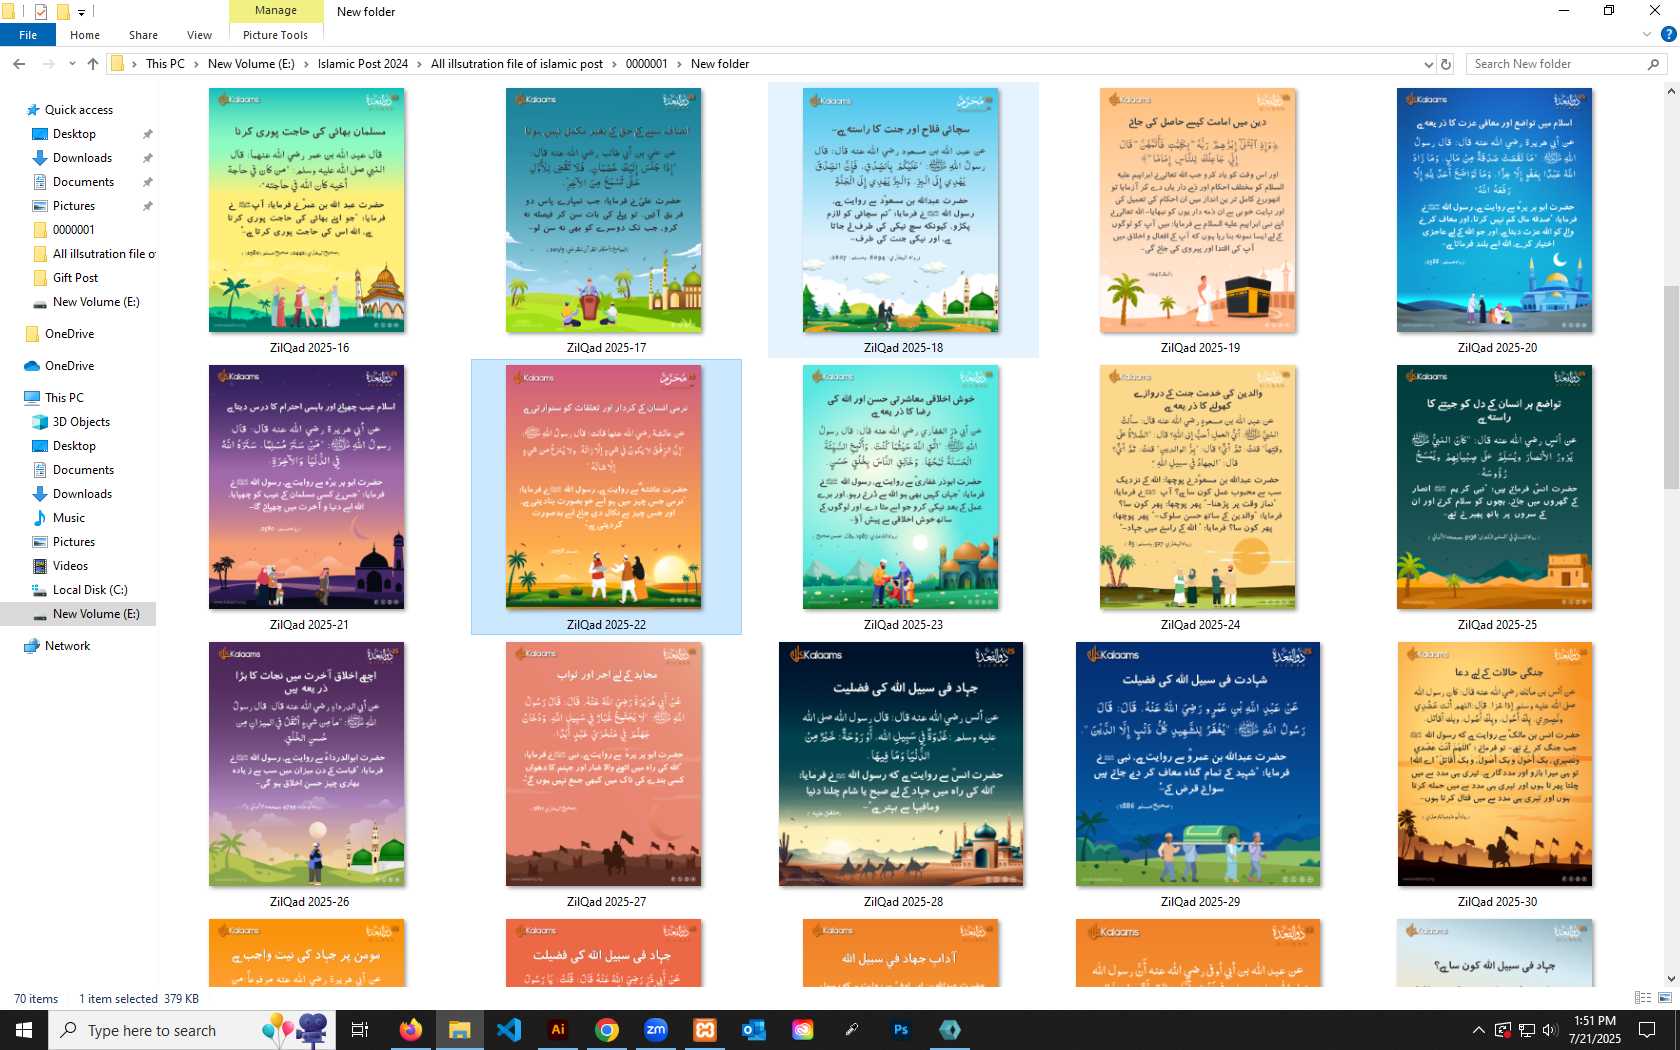Open pinned Desktop under Quick access

(74, 134)
